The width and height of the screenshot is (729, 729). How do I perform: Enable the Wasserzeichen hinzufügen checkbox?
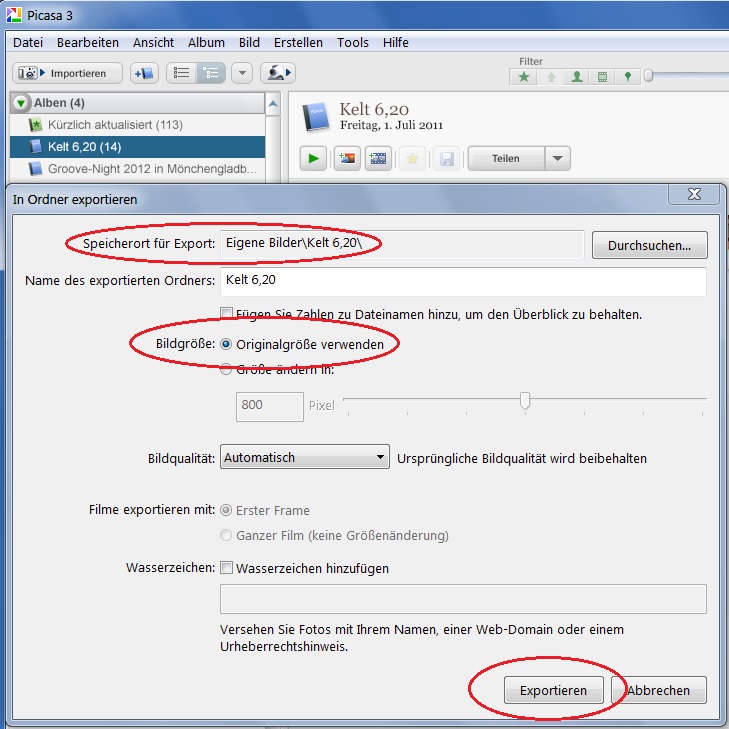pos(226,568)
